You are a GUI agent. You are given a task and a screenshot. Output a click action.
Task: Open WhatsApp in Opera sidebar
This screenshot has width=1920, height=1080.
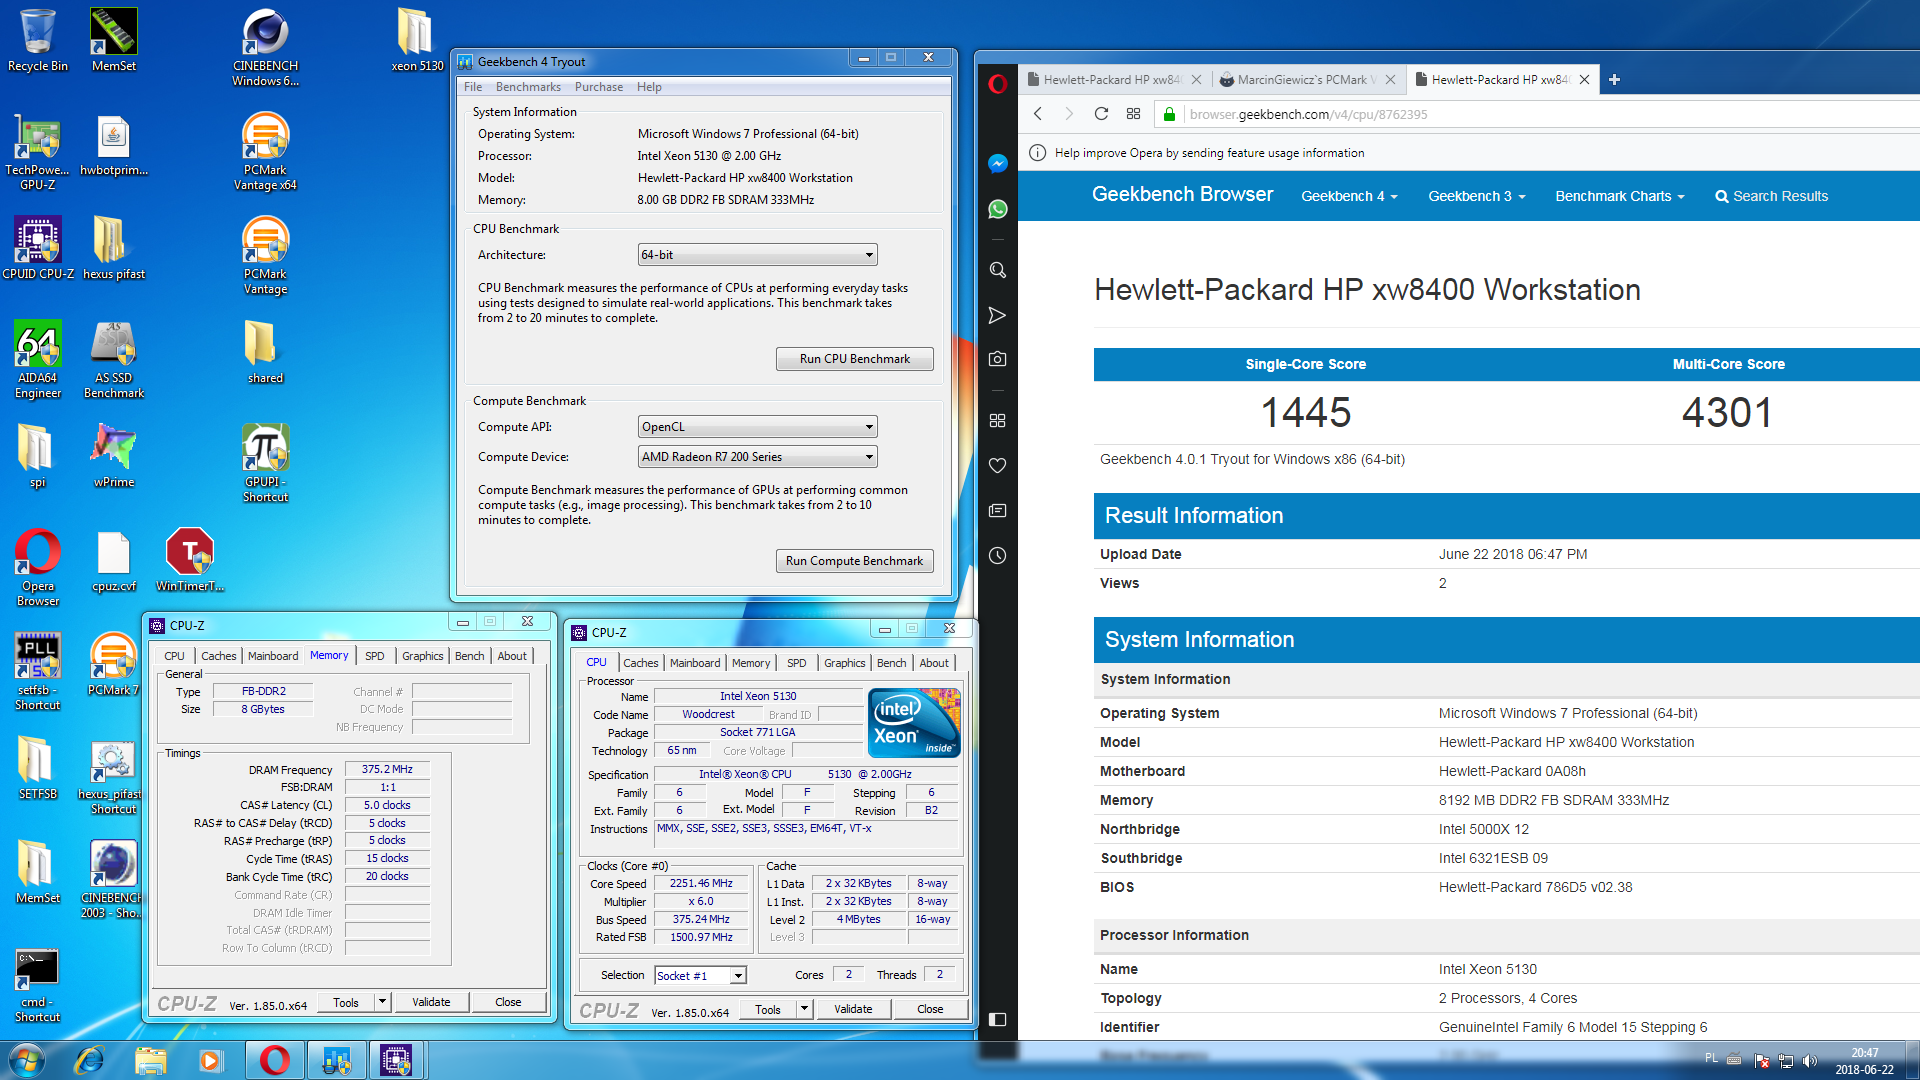click(997, 209)
